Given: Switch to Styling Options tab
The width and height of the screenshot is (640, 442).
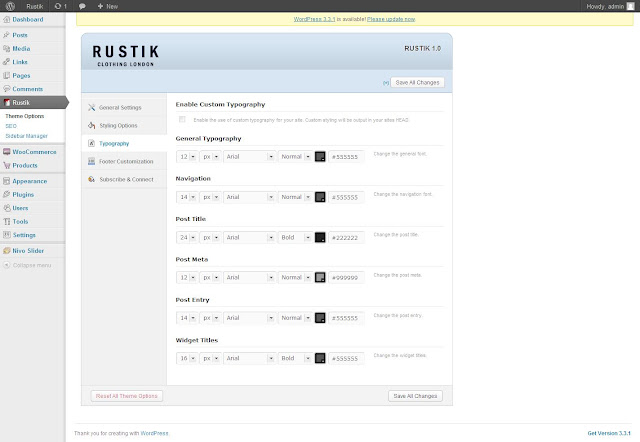Looking at the screenshot, I should pos(124,125).
